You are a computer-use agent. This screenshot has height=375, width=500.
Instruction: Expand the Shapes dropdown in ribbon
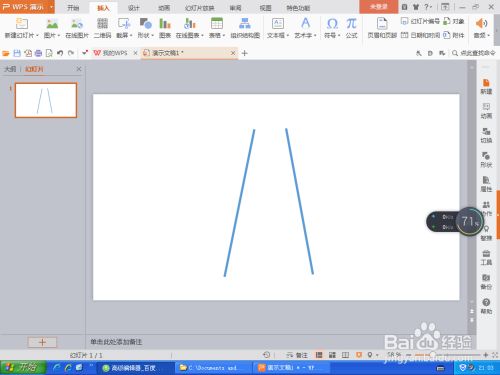(x=153, y=35)
